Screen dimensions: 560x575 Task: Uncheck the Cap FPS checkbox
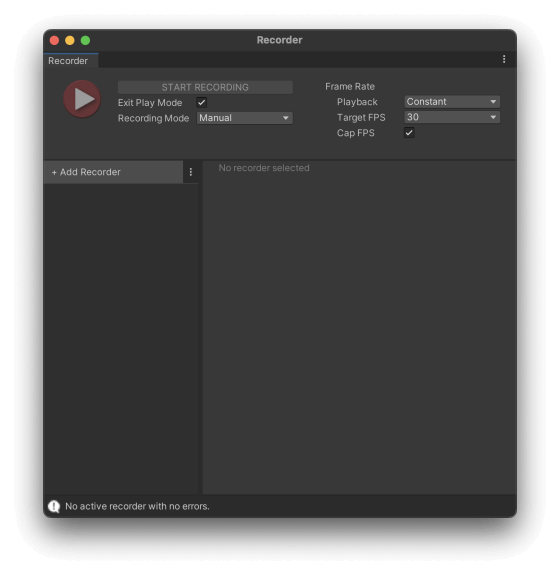(x=409, y=133)
